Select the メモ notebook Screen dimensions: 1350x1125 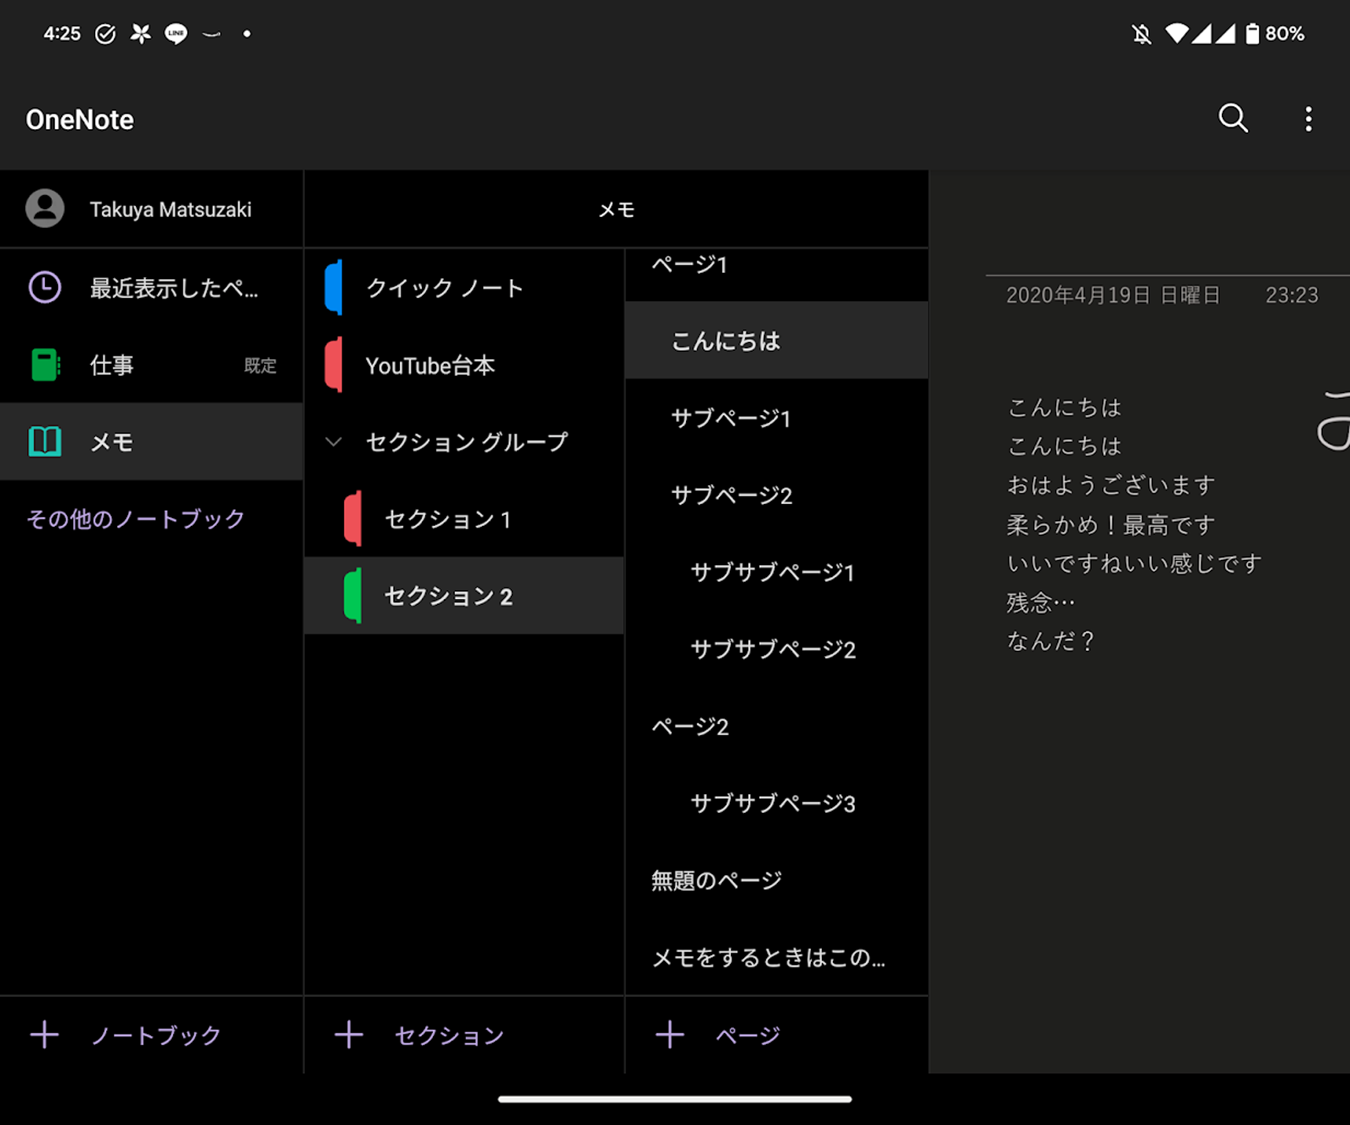point(152,441)
